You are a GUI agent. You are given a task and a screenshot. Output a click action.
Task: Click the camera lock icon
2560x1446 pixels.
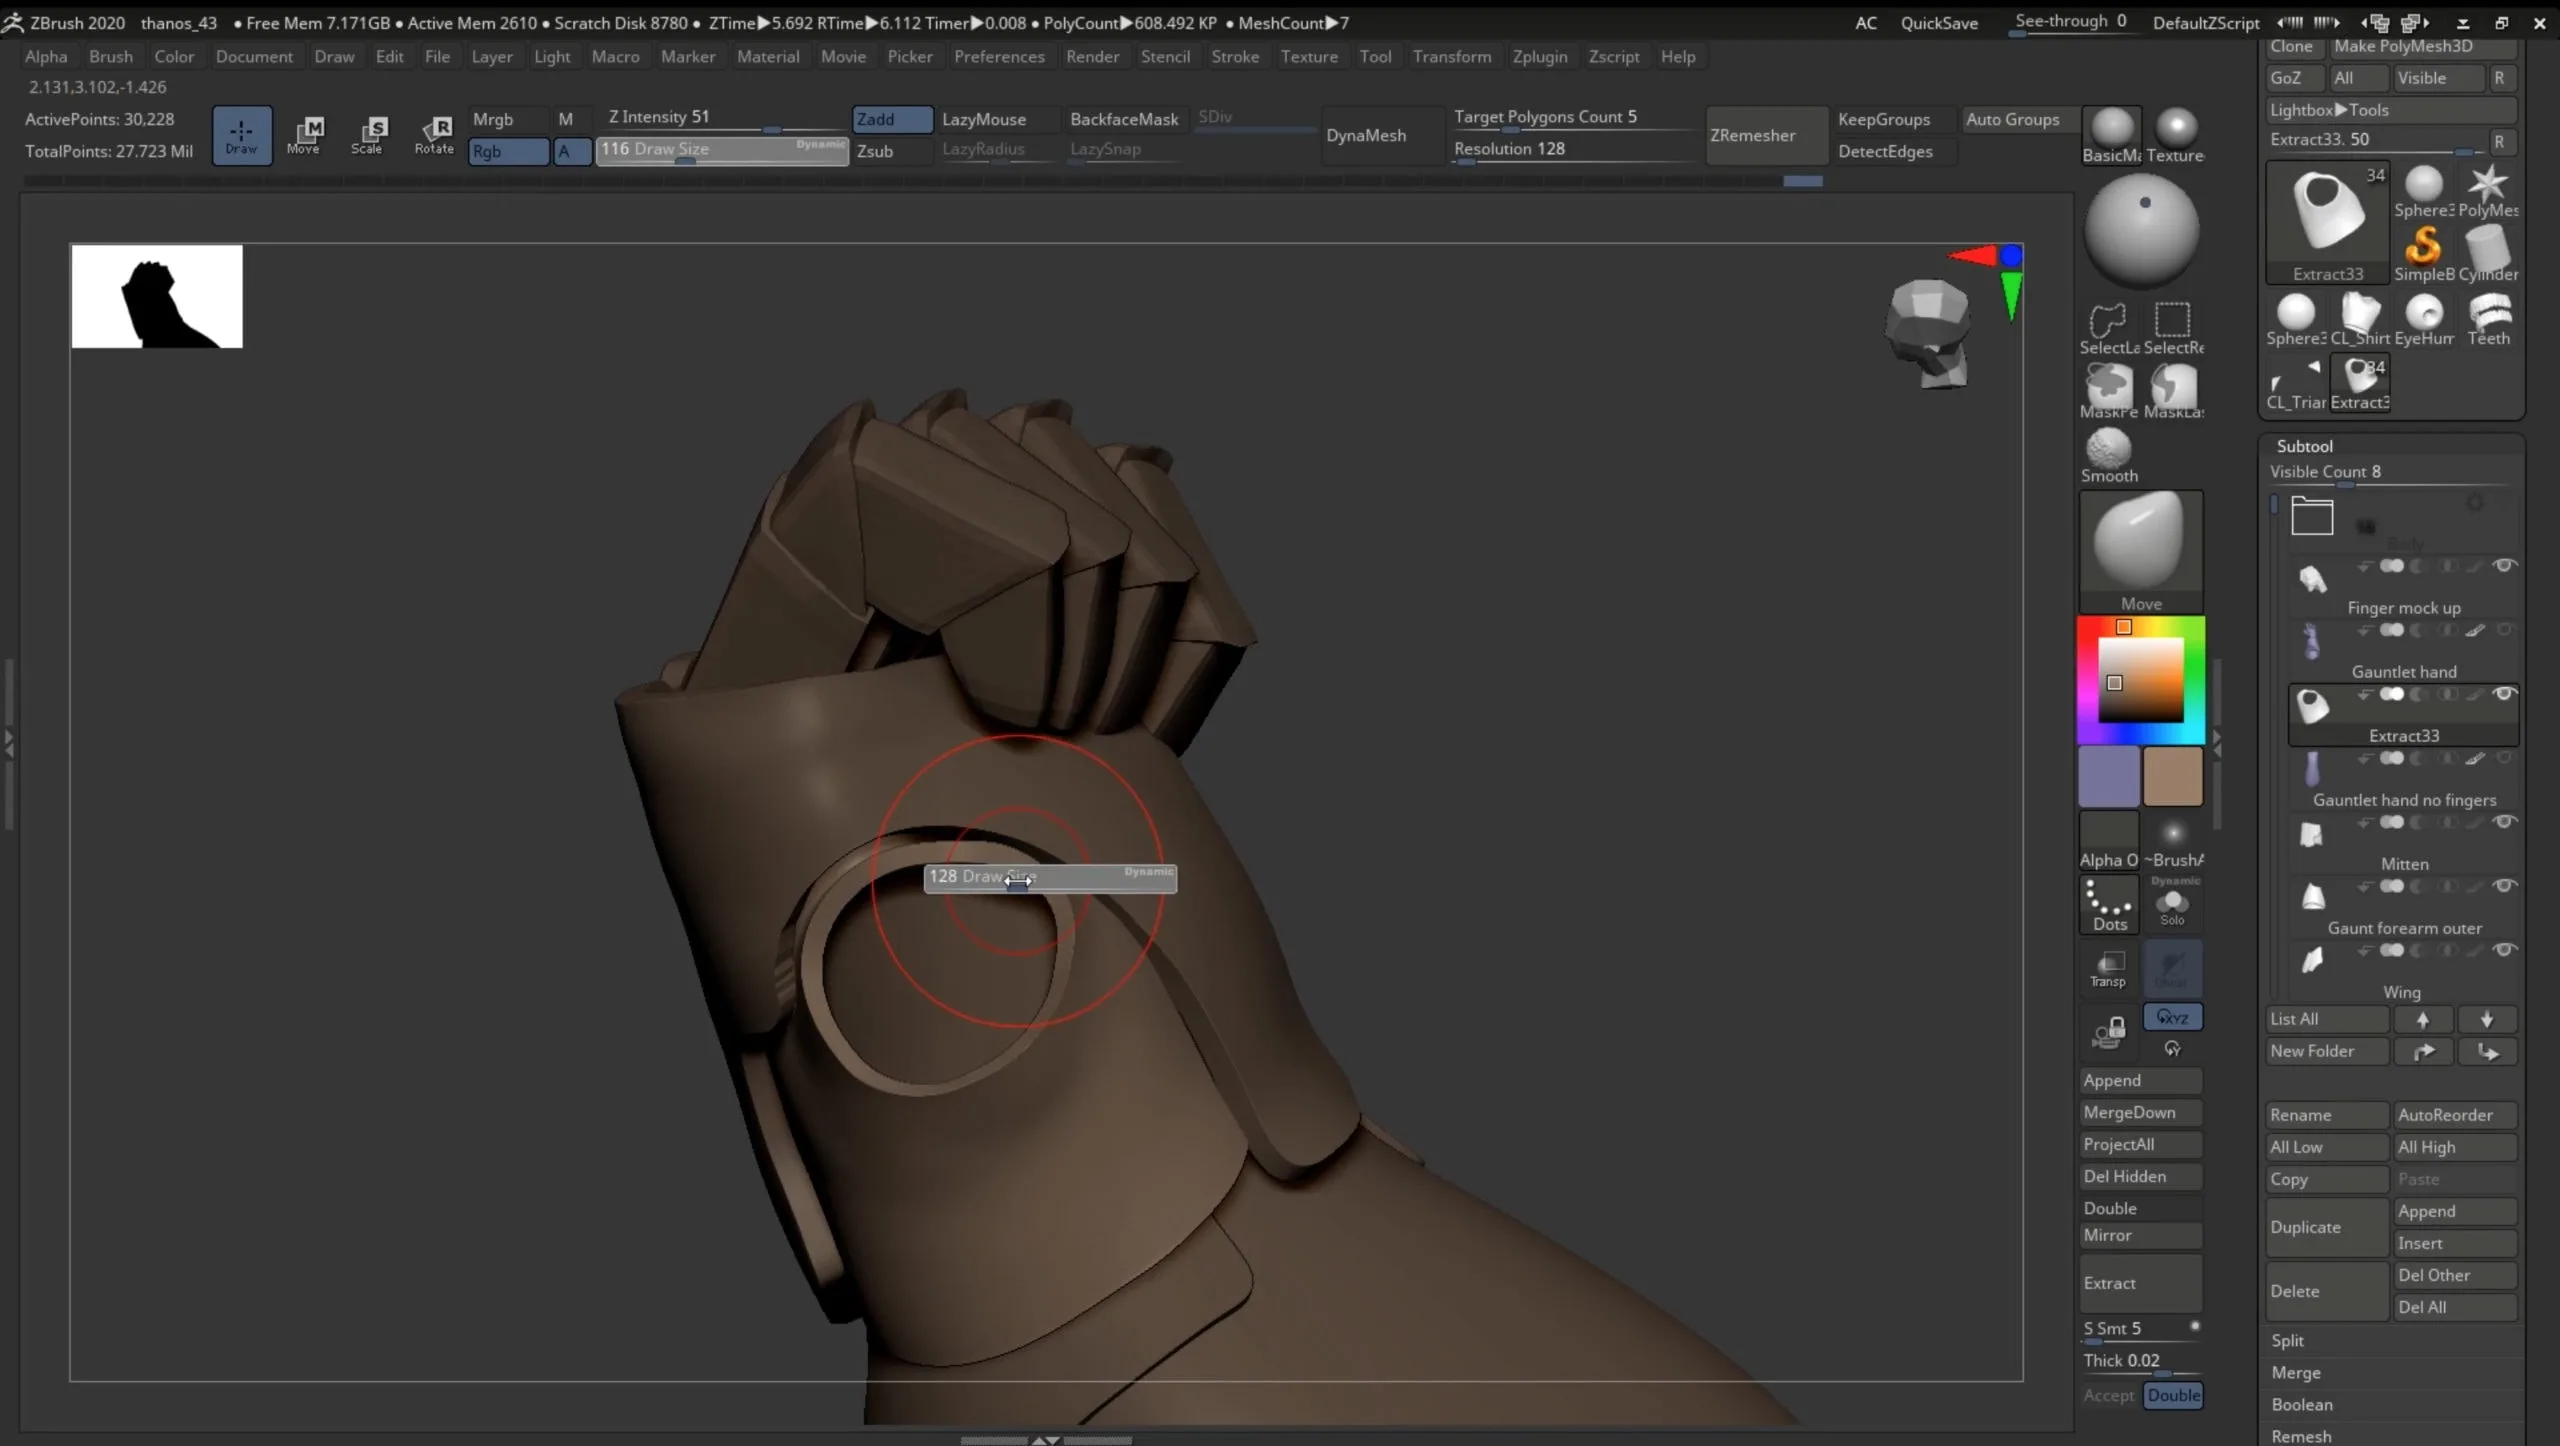coord(2109,1031)
